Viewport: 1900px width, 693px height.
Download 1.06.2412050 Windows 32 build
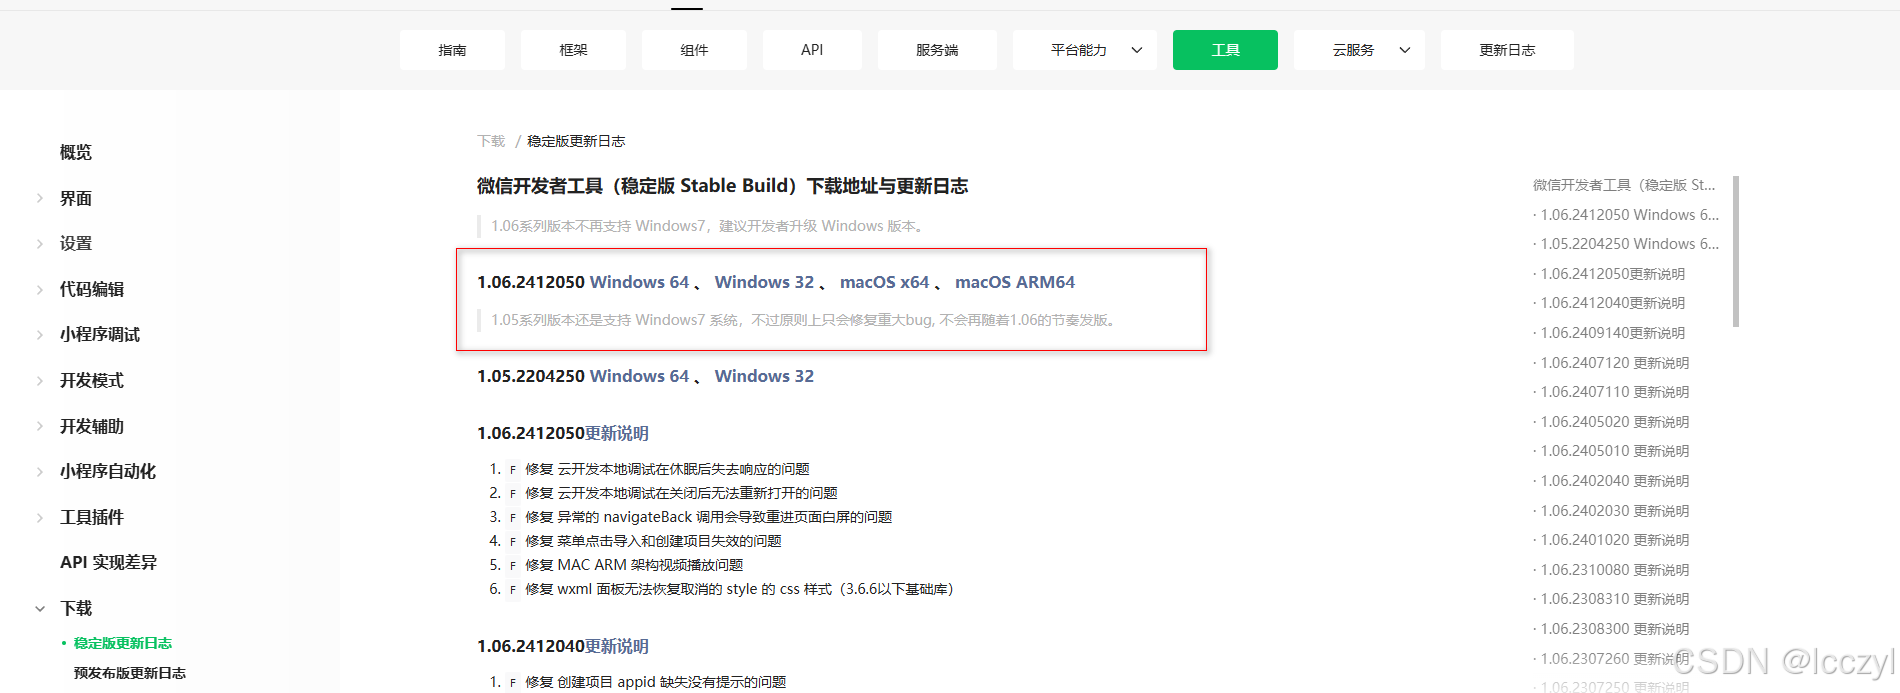pos(764,282)
